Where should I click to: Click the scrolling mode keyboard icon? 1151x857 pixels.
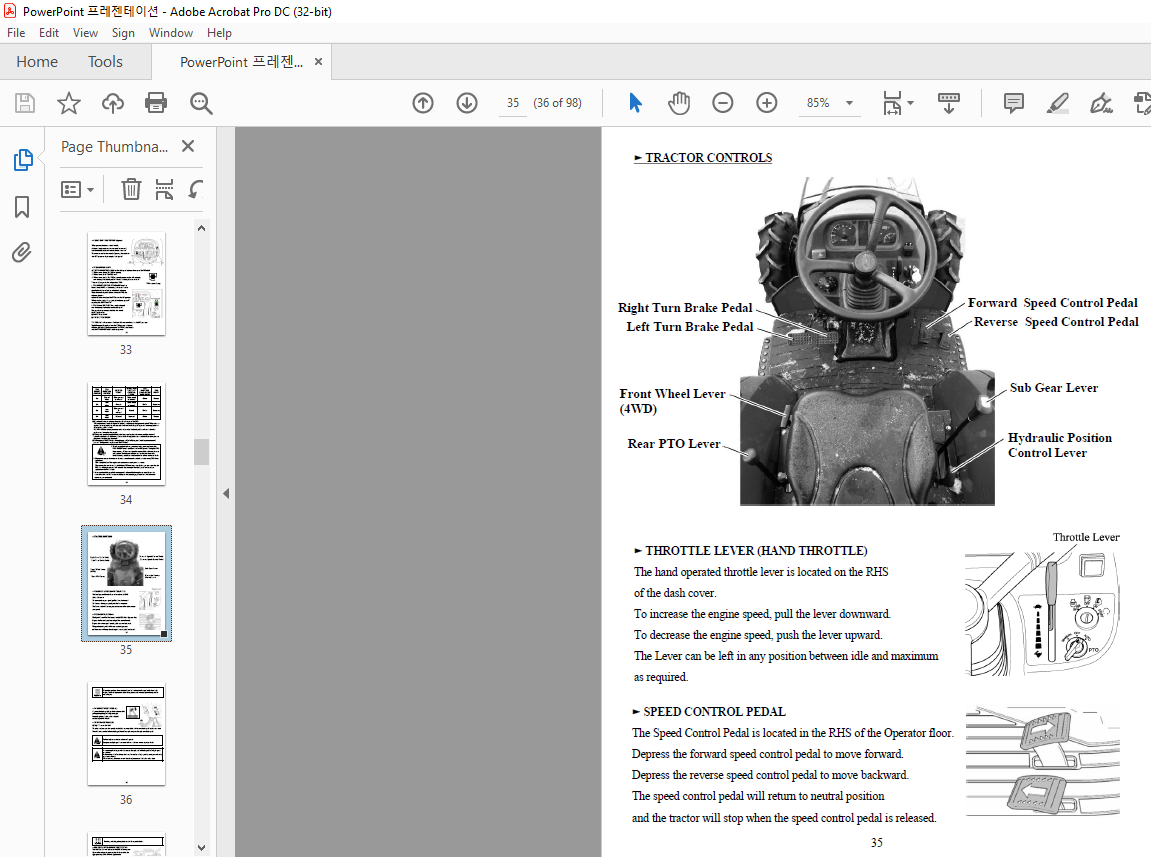(948, 103)
